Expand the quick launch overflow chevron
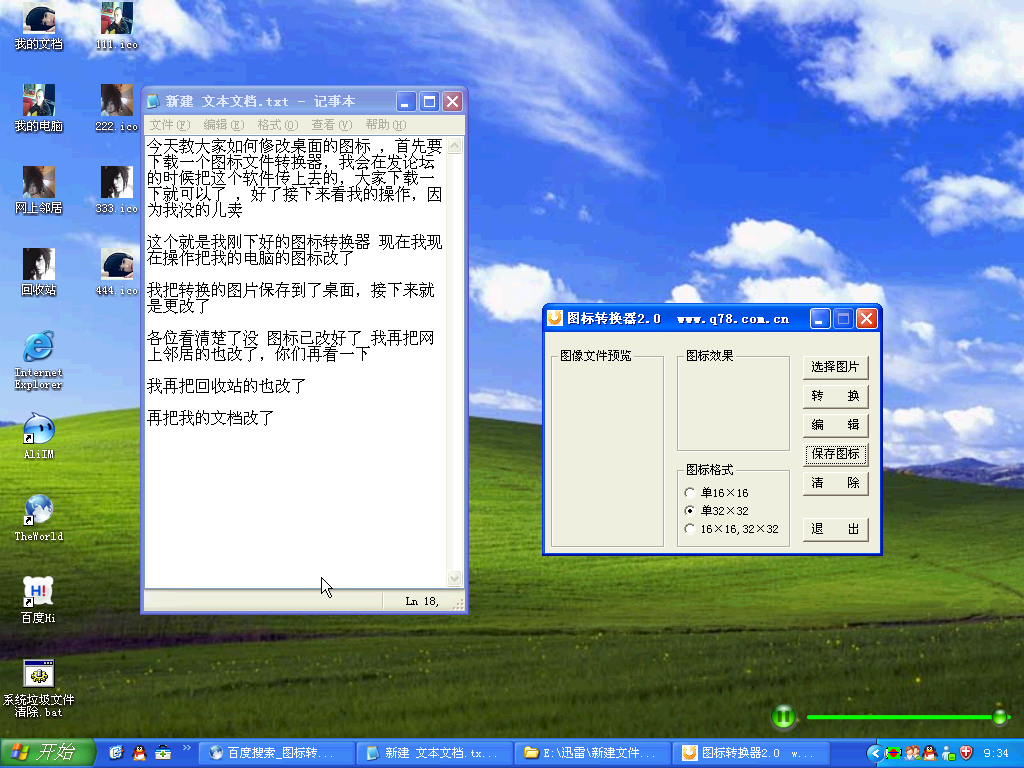Viewport: 1024px width, 768px height. 186,748
